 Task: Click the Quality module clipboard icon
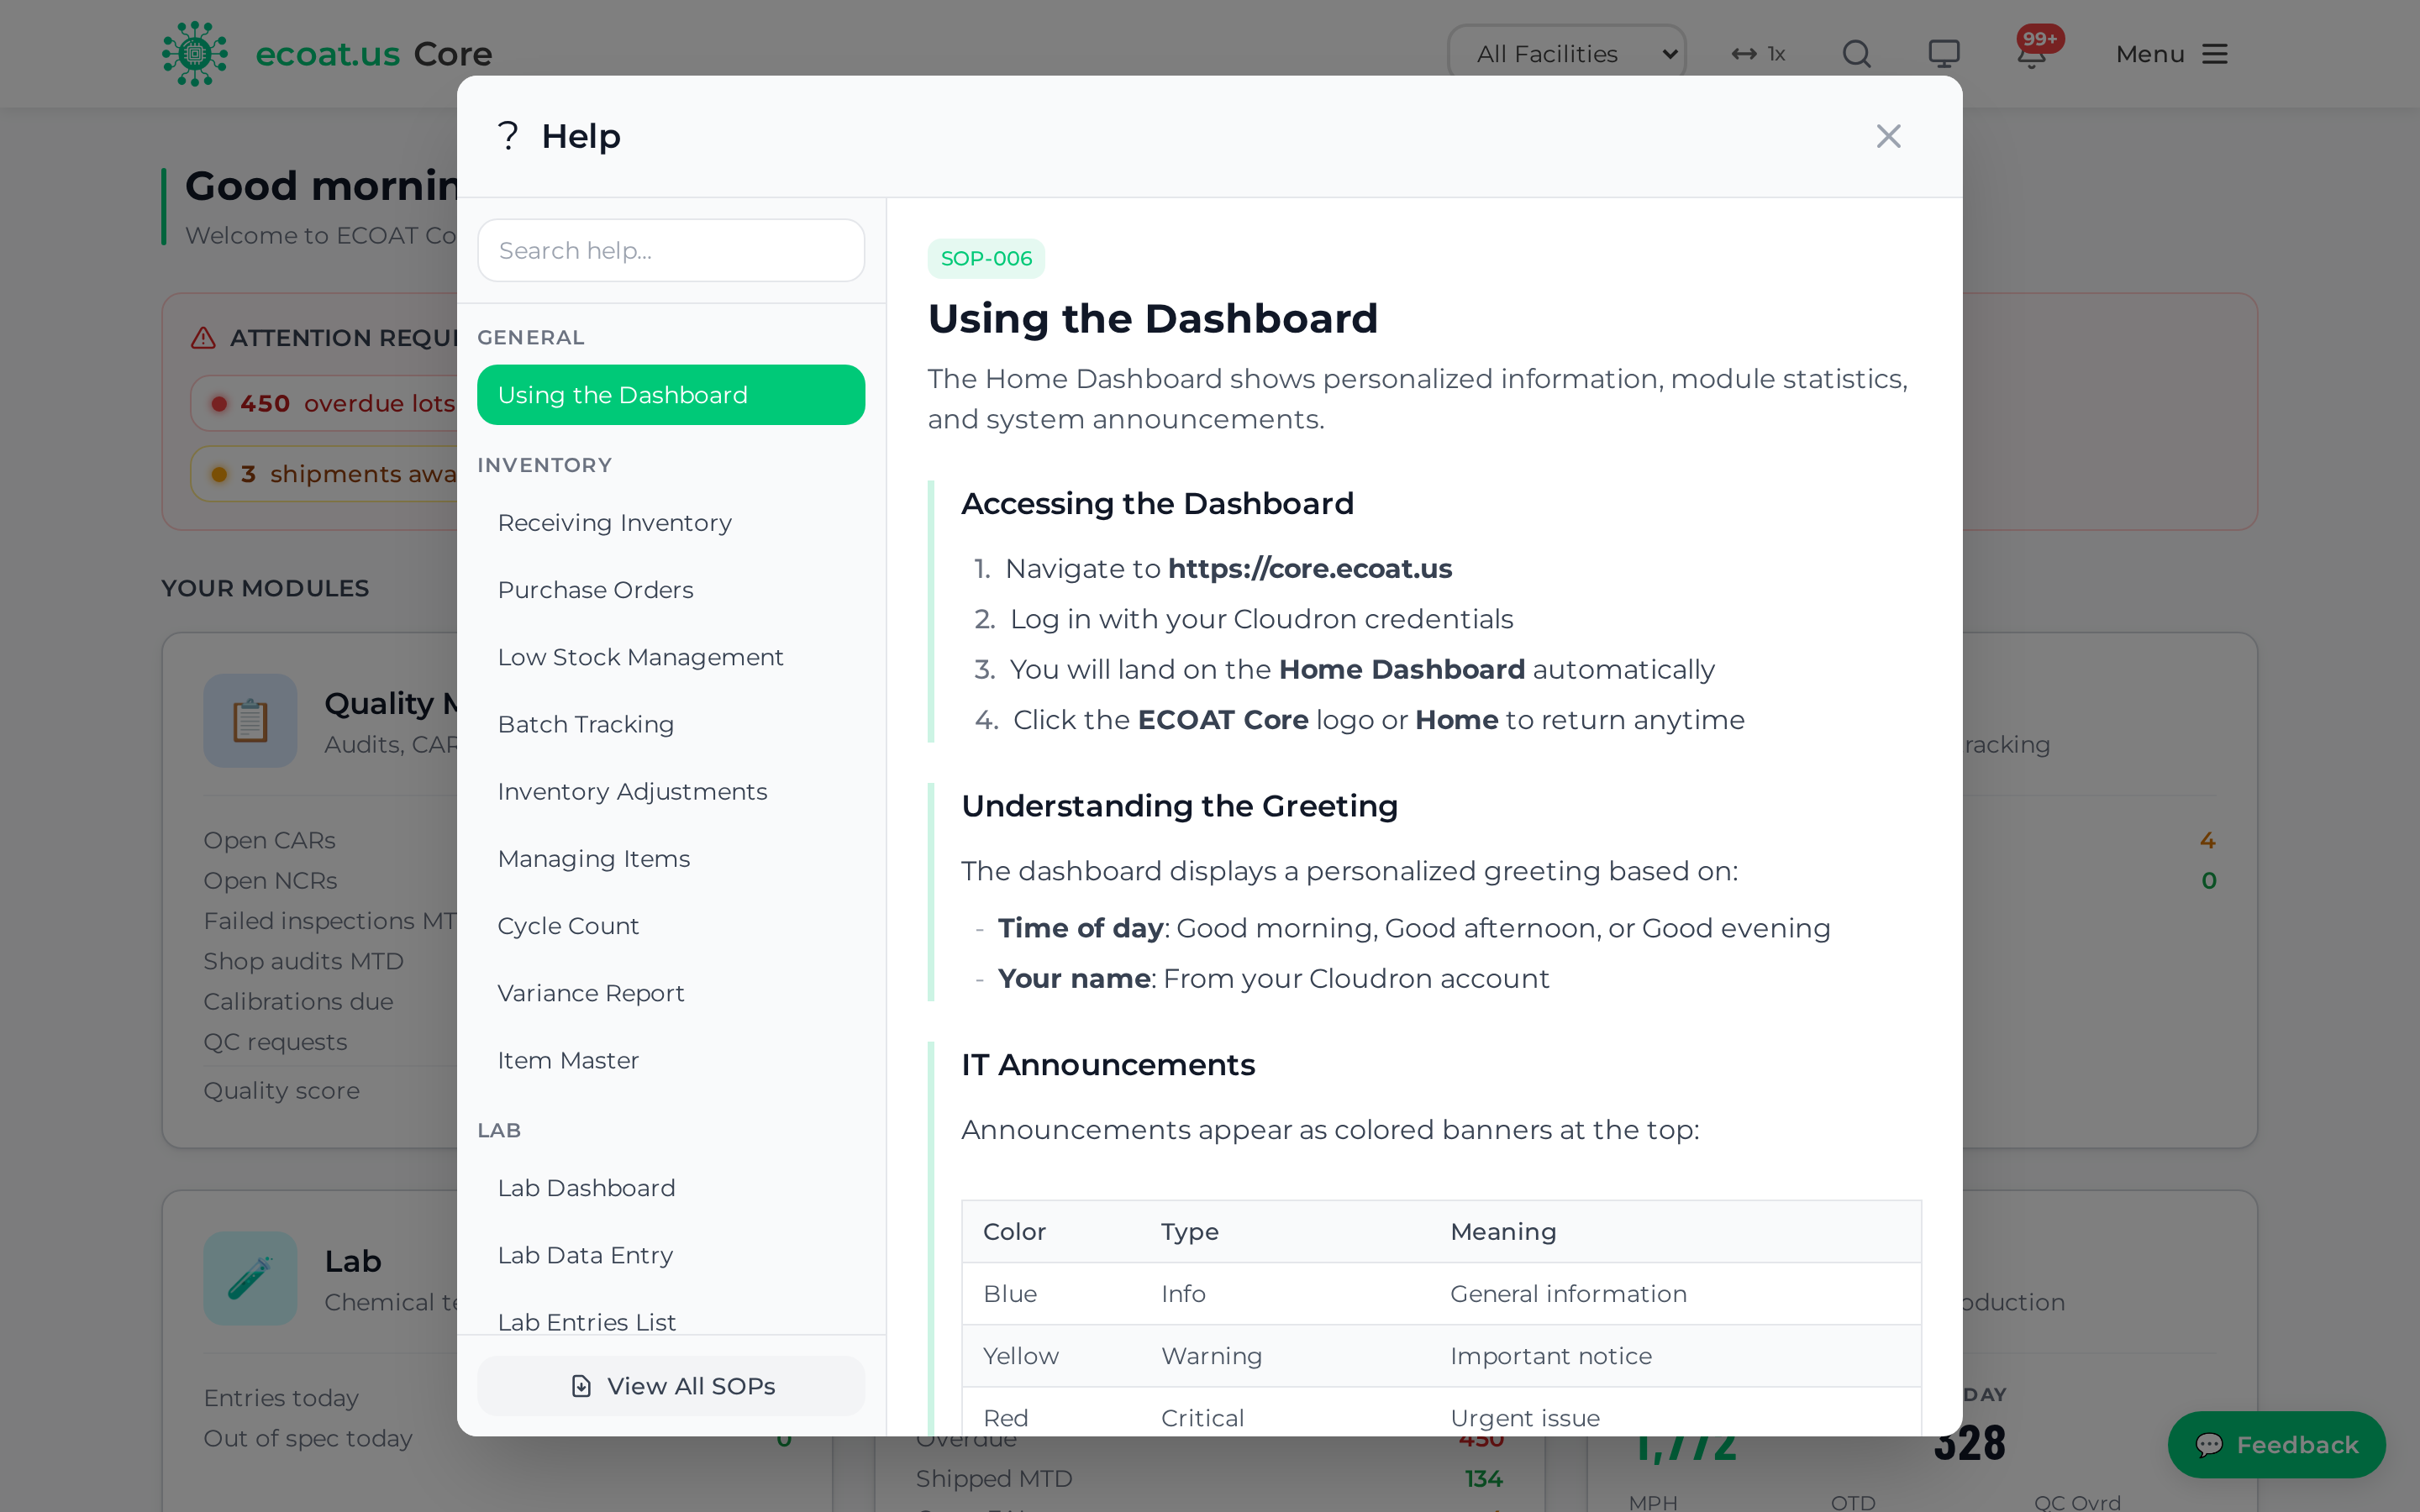click(250, 721)
